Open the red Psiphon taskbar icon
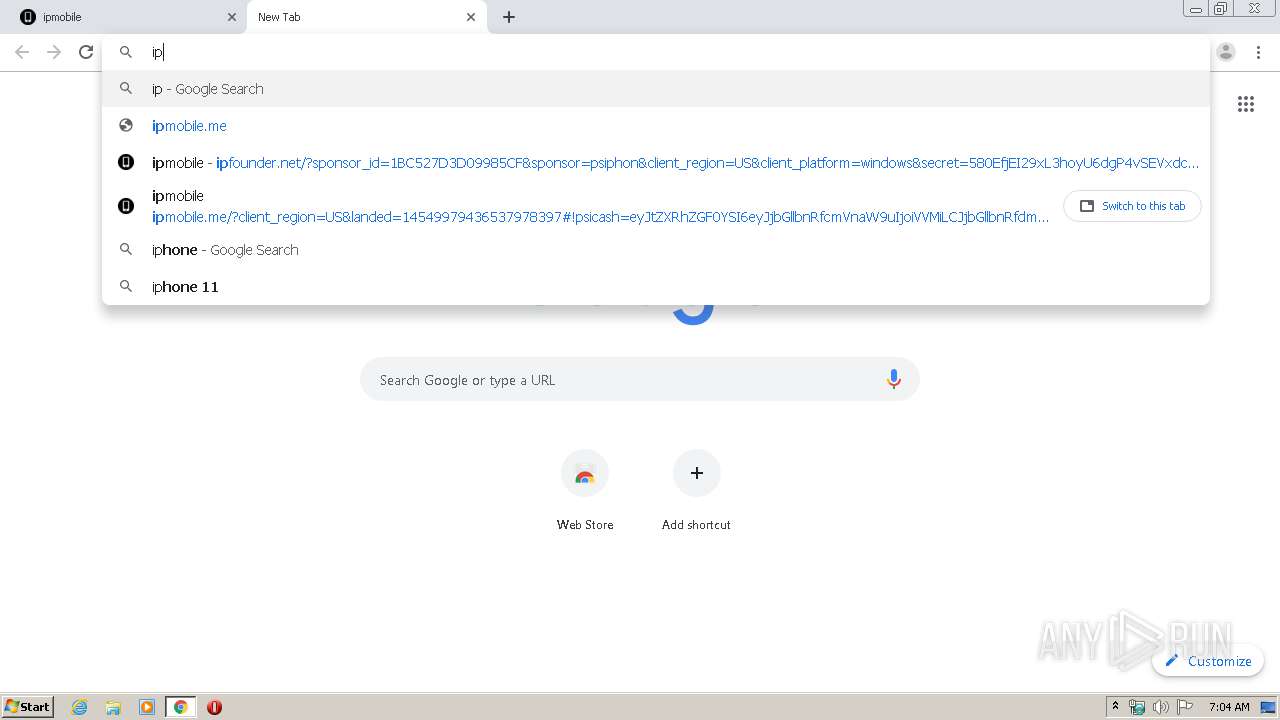 pos(214,707)
